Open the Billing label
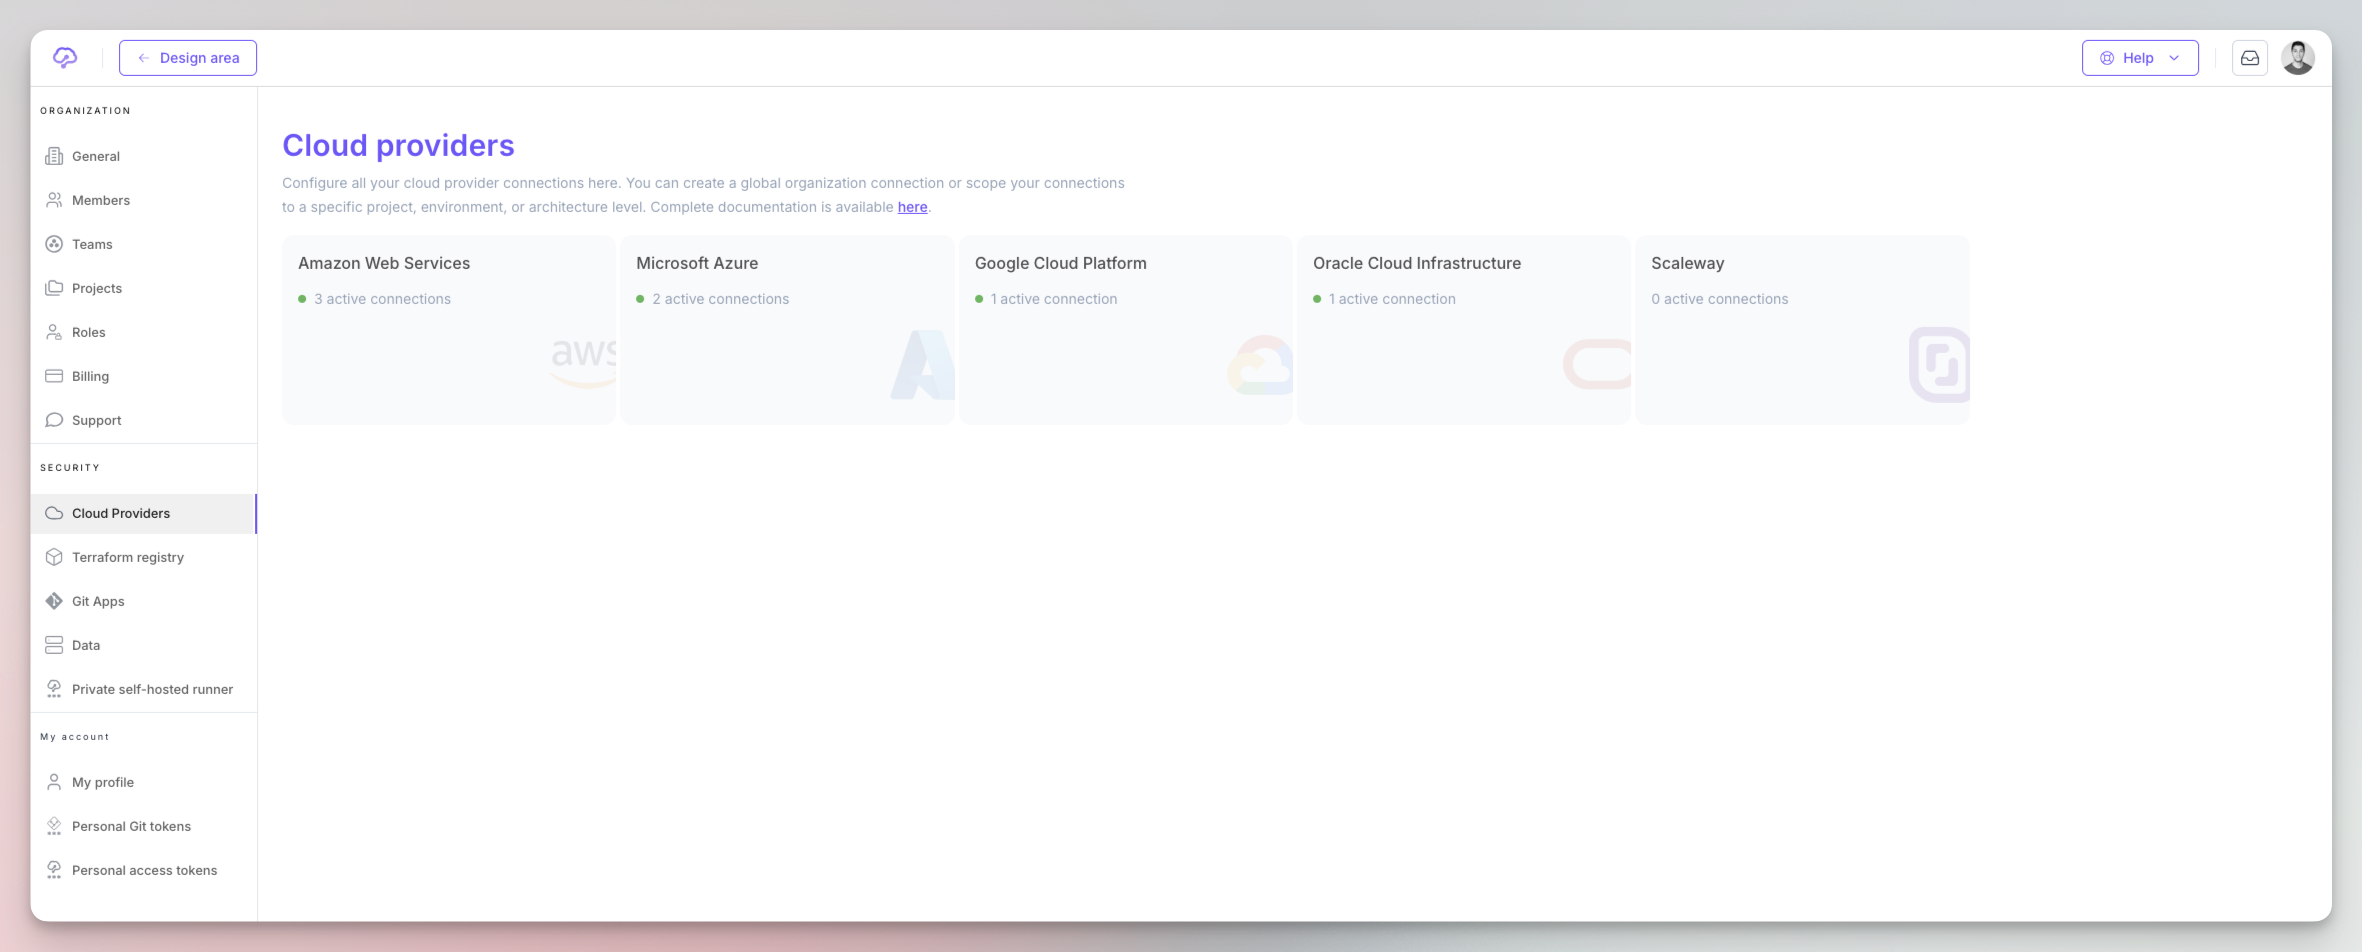This screenshot has width=2362, height=952. (90, 376)
